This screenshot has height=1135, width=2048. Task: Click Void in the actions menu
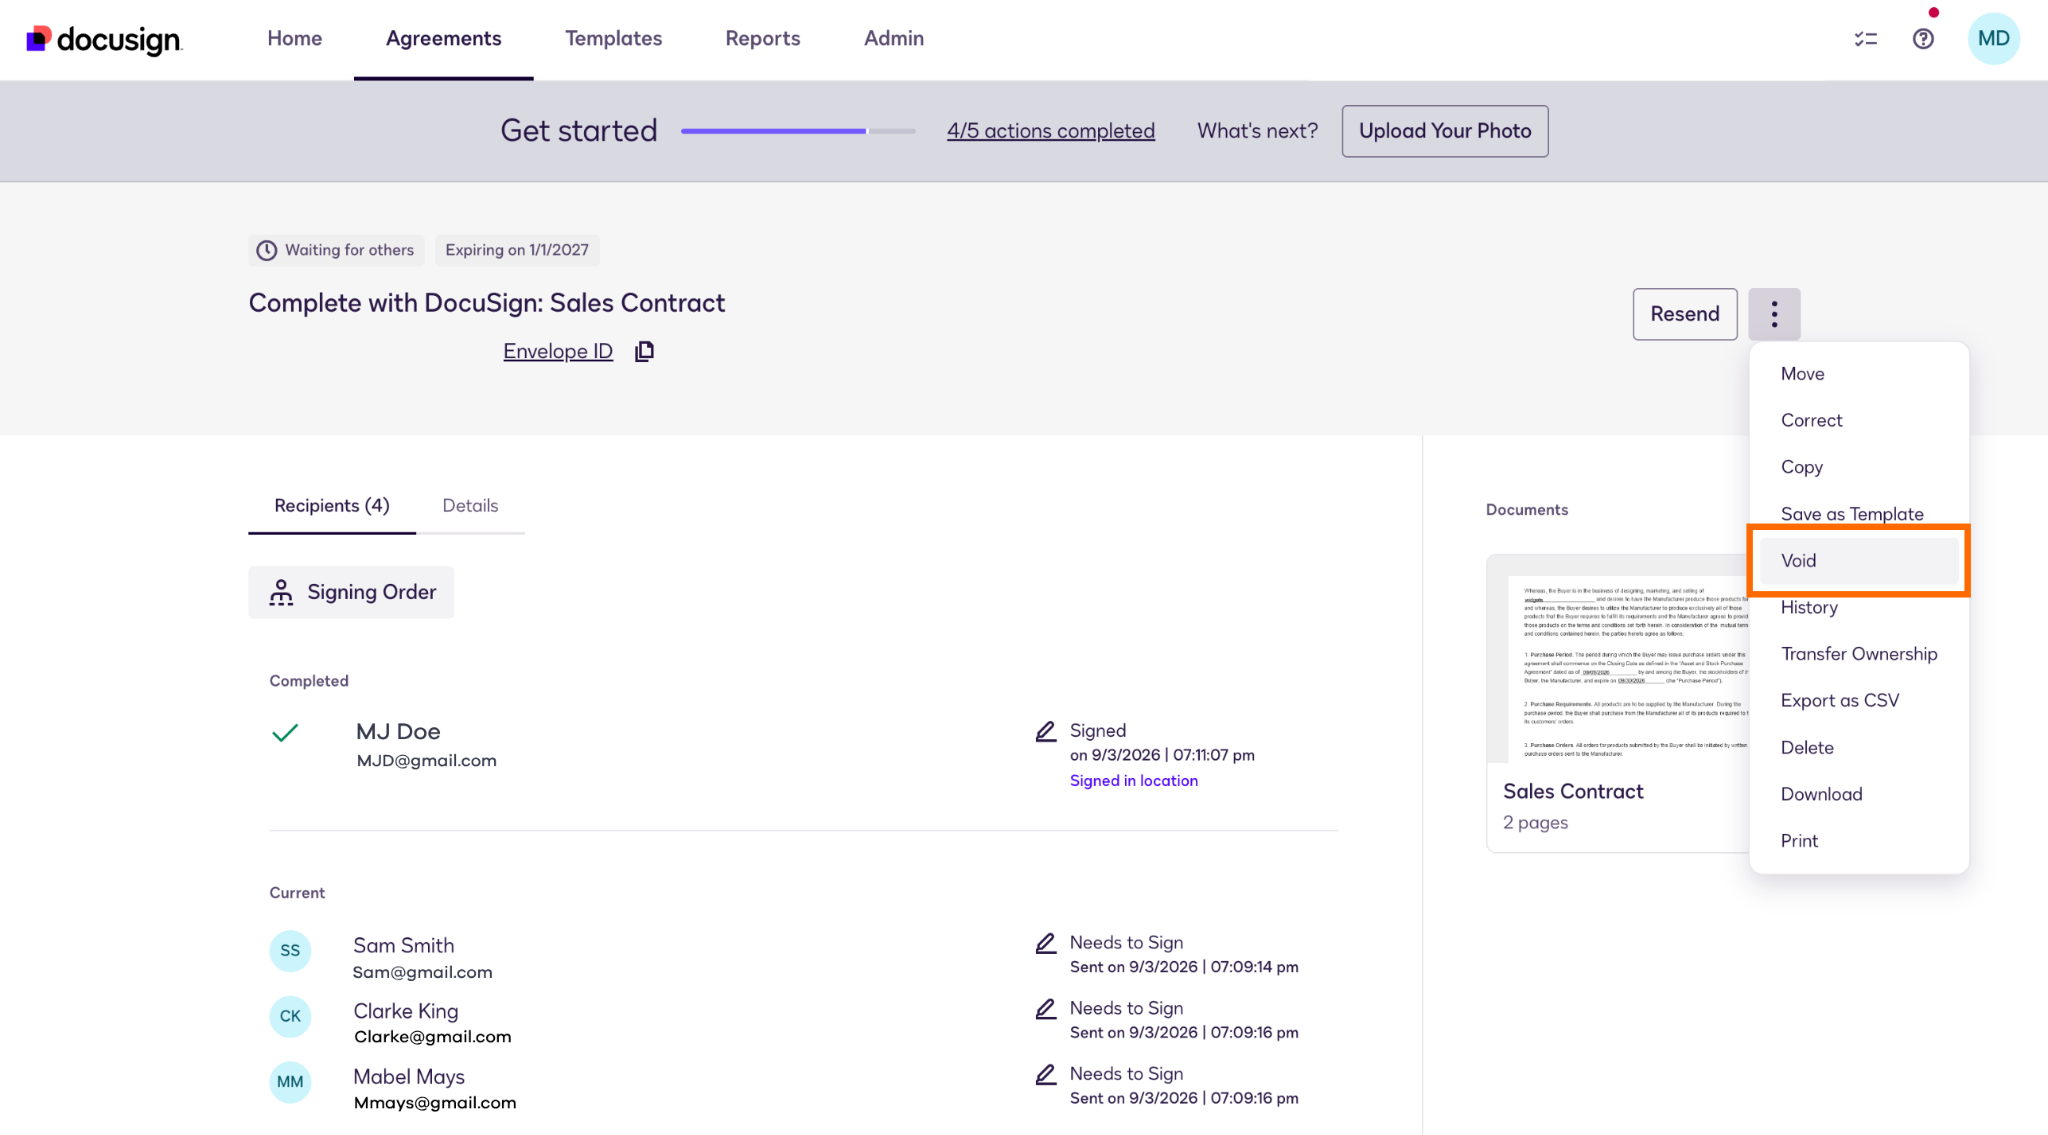[1859, 561]
